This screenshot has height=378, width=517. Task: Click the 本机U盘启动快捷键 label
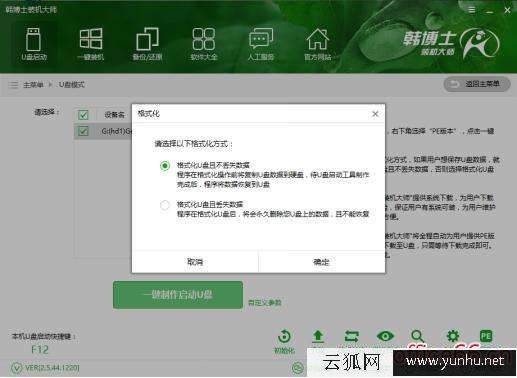pyautogui.click(x=44, y=336)
